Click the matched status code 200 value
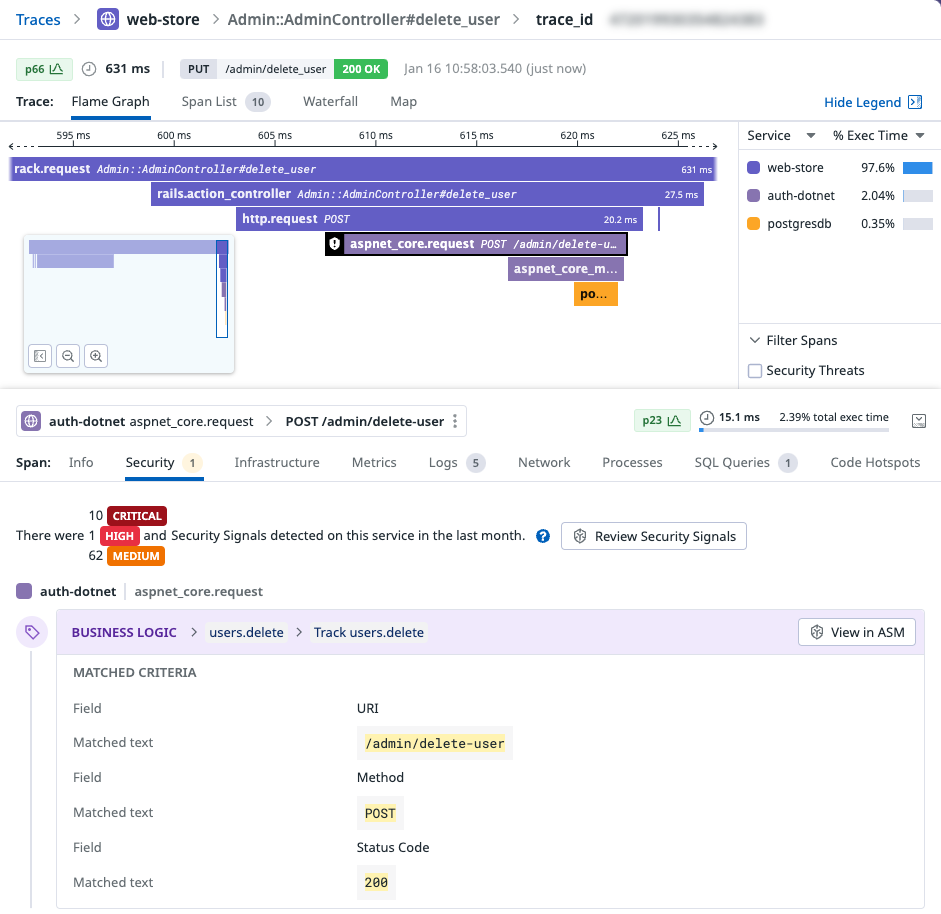Viewport: 941px width, 914px height. 376,882
